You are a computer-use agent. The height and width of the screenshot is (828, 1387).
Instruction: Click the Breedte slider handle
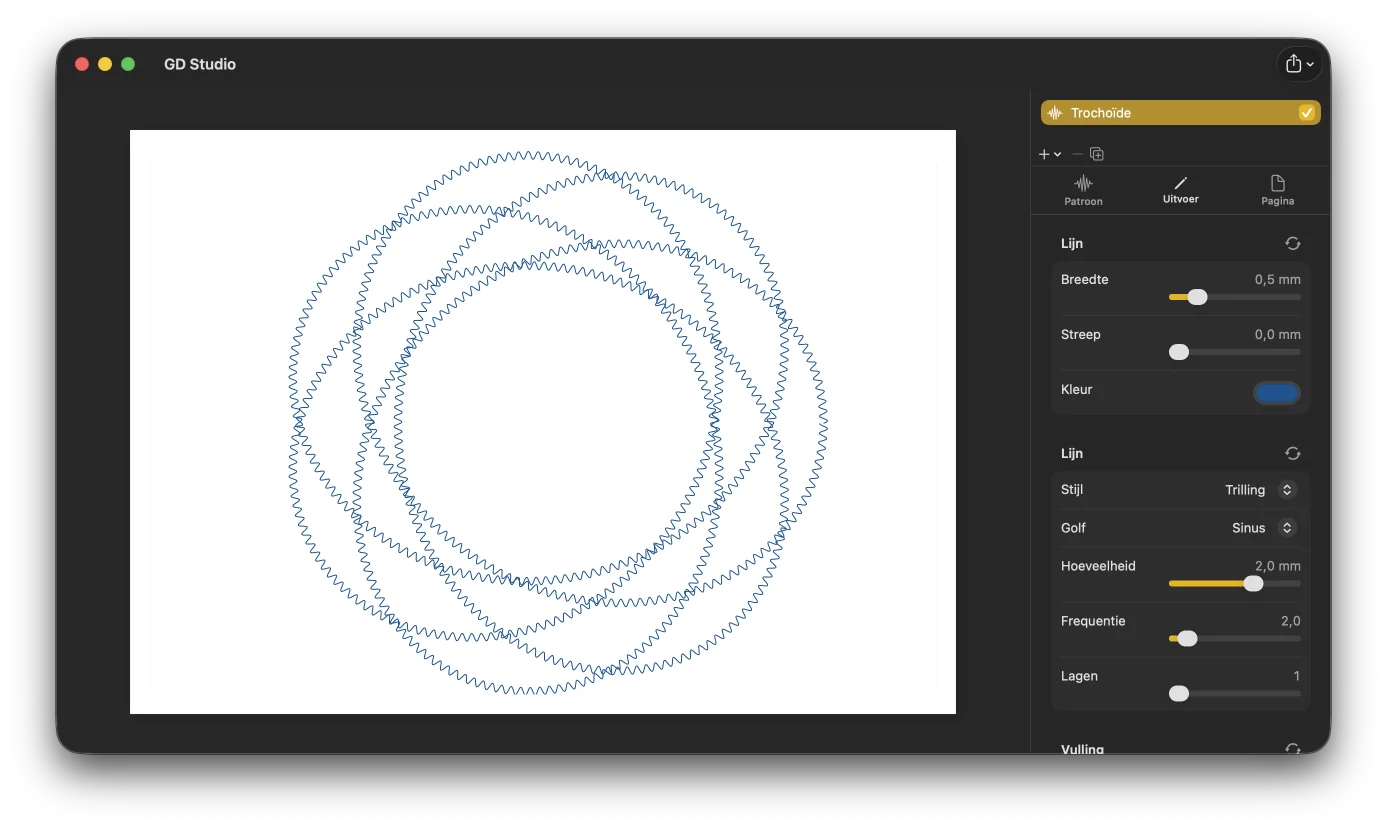(x=1197, y=297)
